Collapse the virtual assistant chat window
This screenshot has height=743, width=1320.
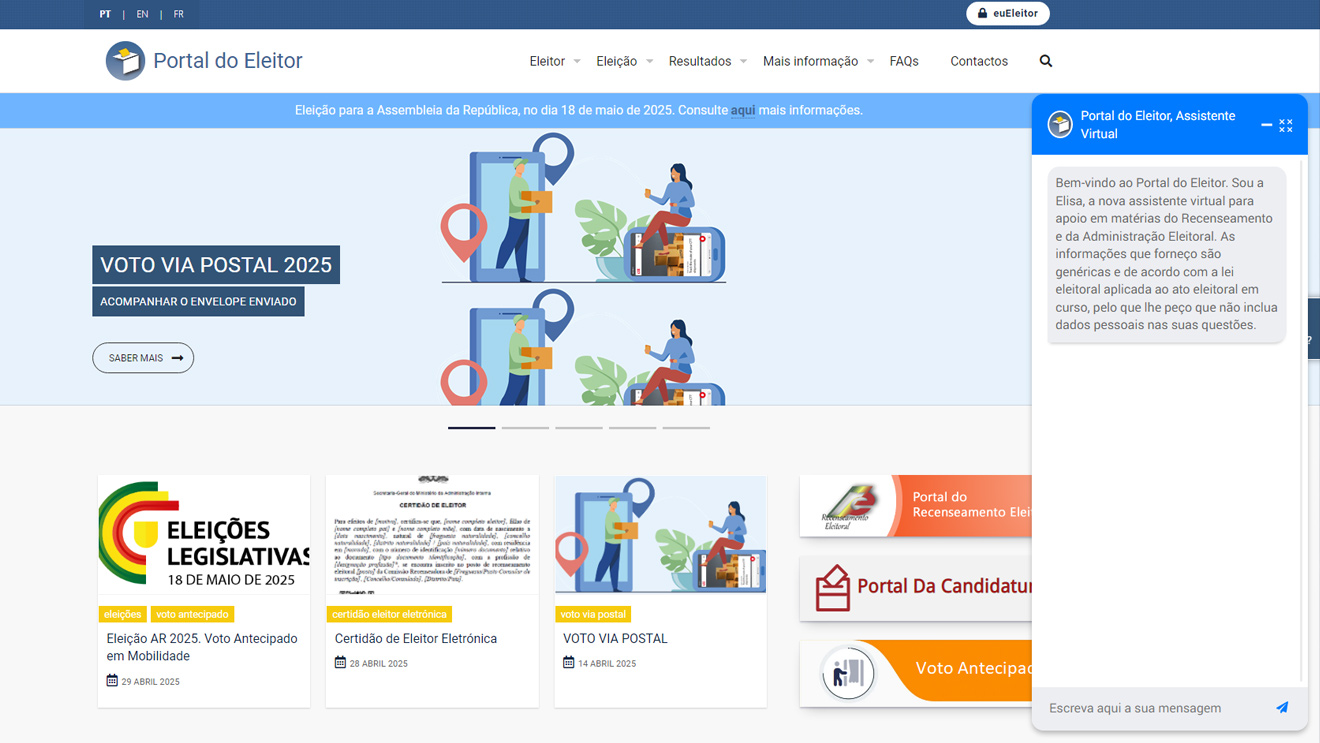point(1266,125)
